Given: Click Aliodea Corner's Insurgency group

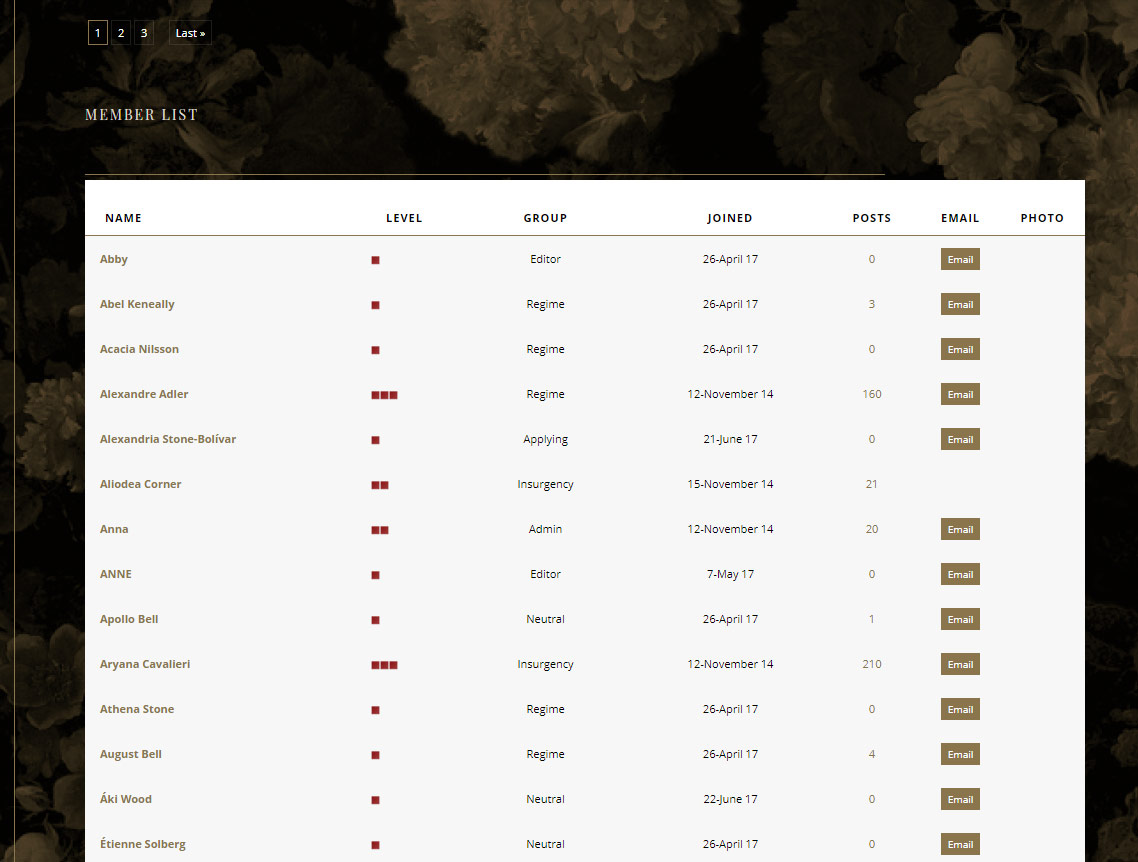Looking at the screenshot, I should point(545,484).
